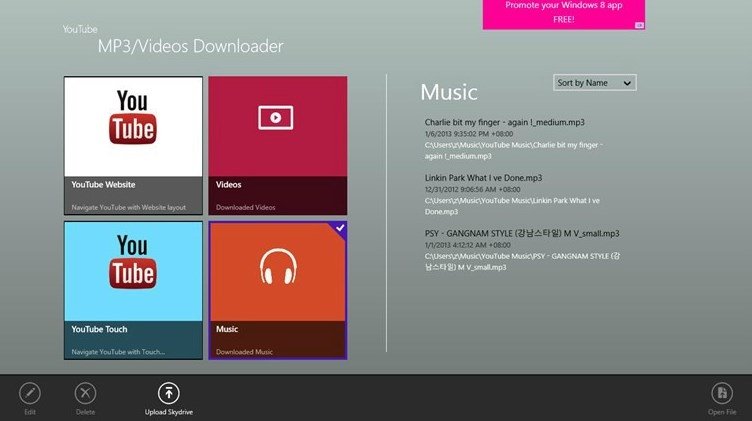Open the Sort by Name dropdown
Viewport: 752px width, 421px height.
tap(595, 82)
